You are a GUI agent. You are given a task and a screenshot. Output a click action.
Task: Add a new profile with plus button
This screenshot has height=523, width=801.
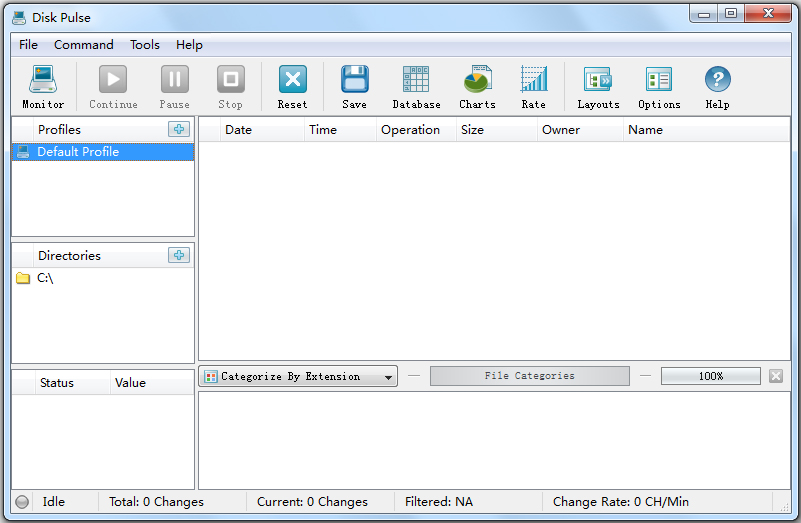tap(179, 129)
